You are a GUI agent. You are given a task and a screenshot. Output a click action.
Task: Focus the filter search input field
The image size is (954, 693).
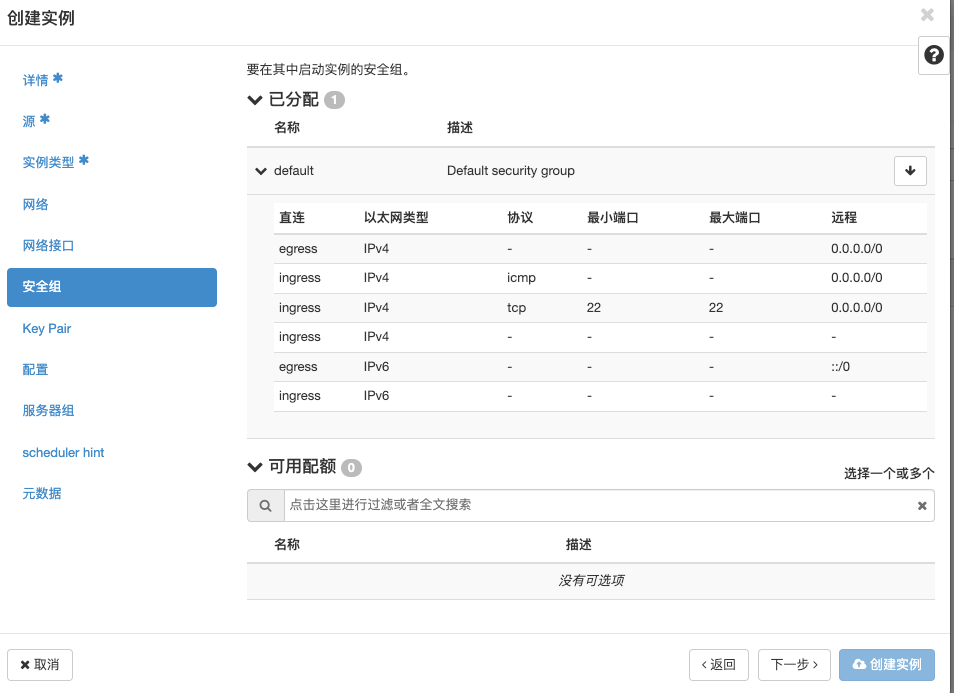[x=599, y=506]
